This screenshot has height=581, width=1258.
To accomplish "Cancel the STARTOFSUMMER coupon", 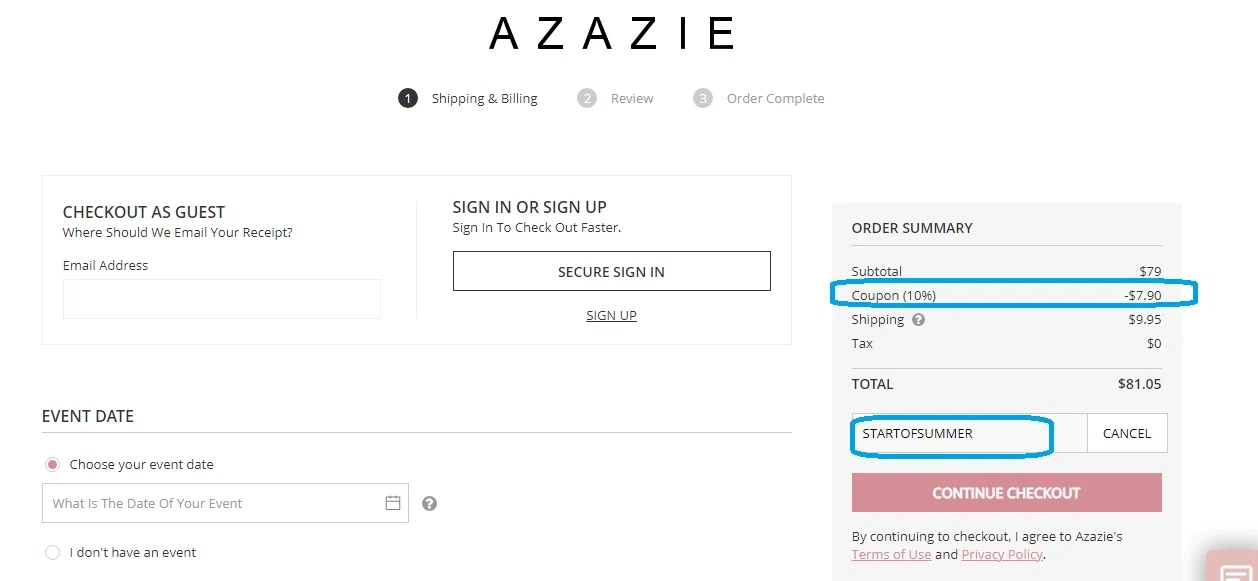I will tap(1126, 433).
